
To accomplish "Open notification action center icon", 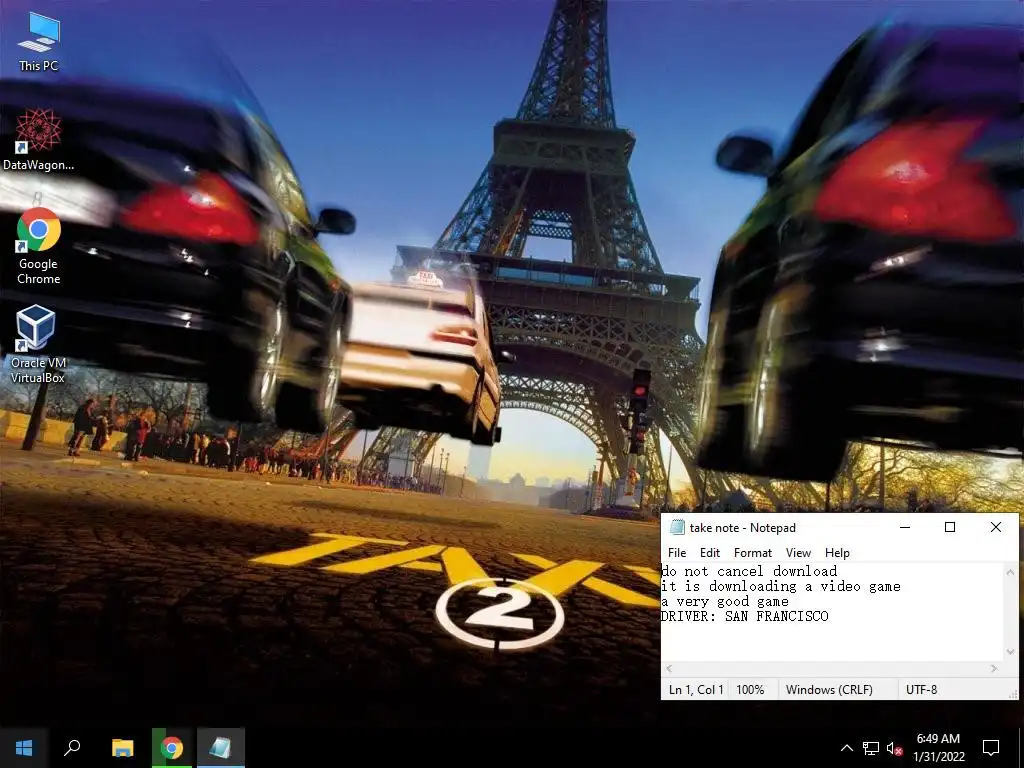I will click(x=991, y=748).
